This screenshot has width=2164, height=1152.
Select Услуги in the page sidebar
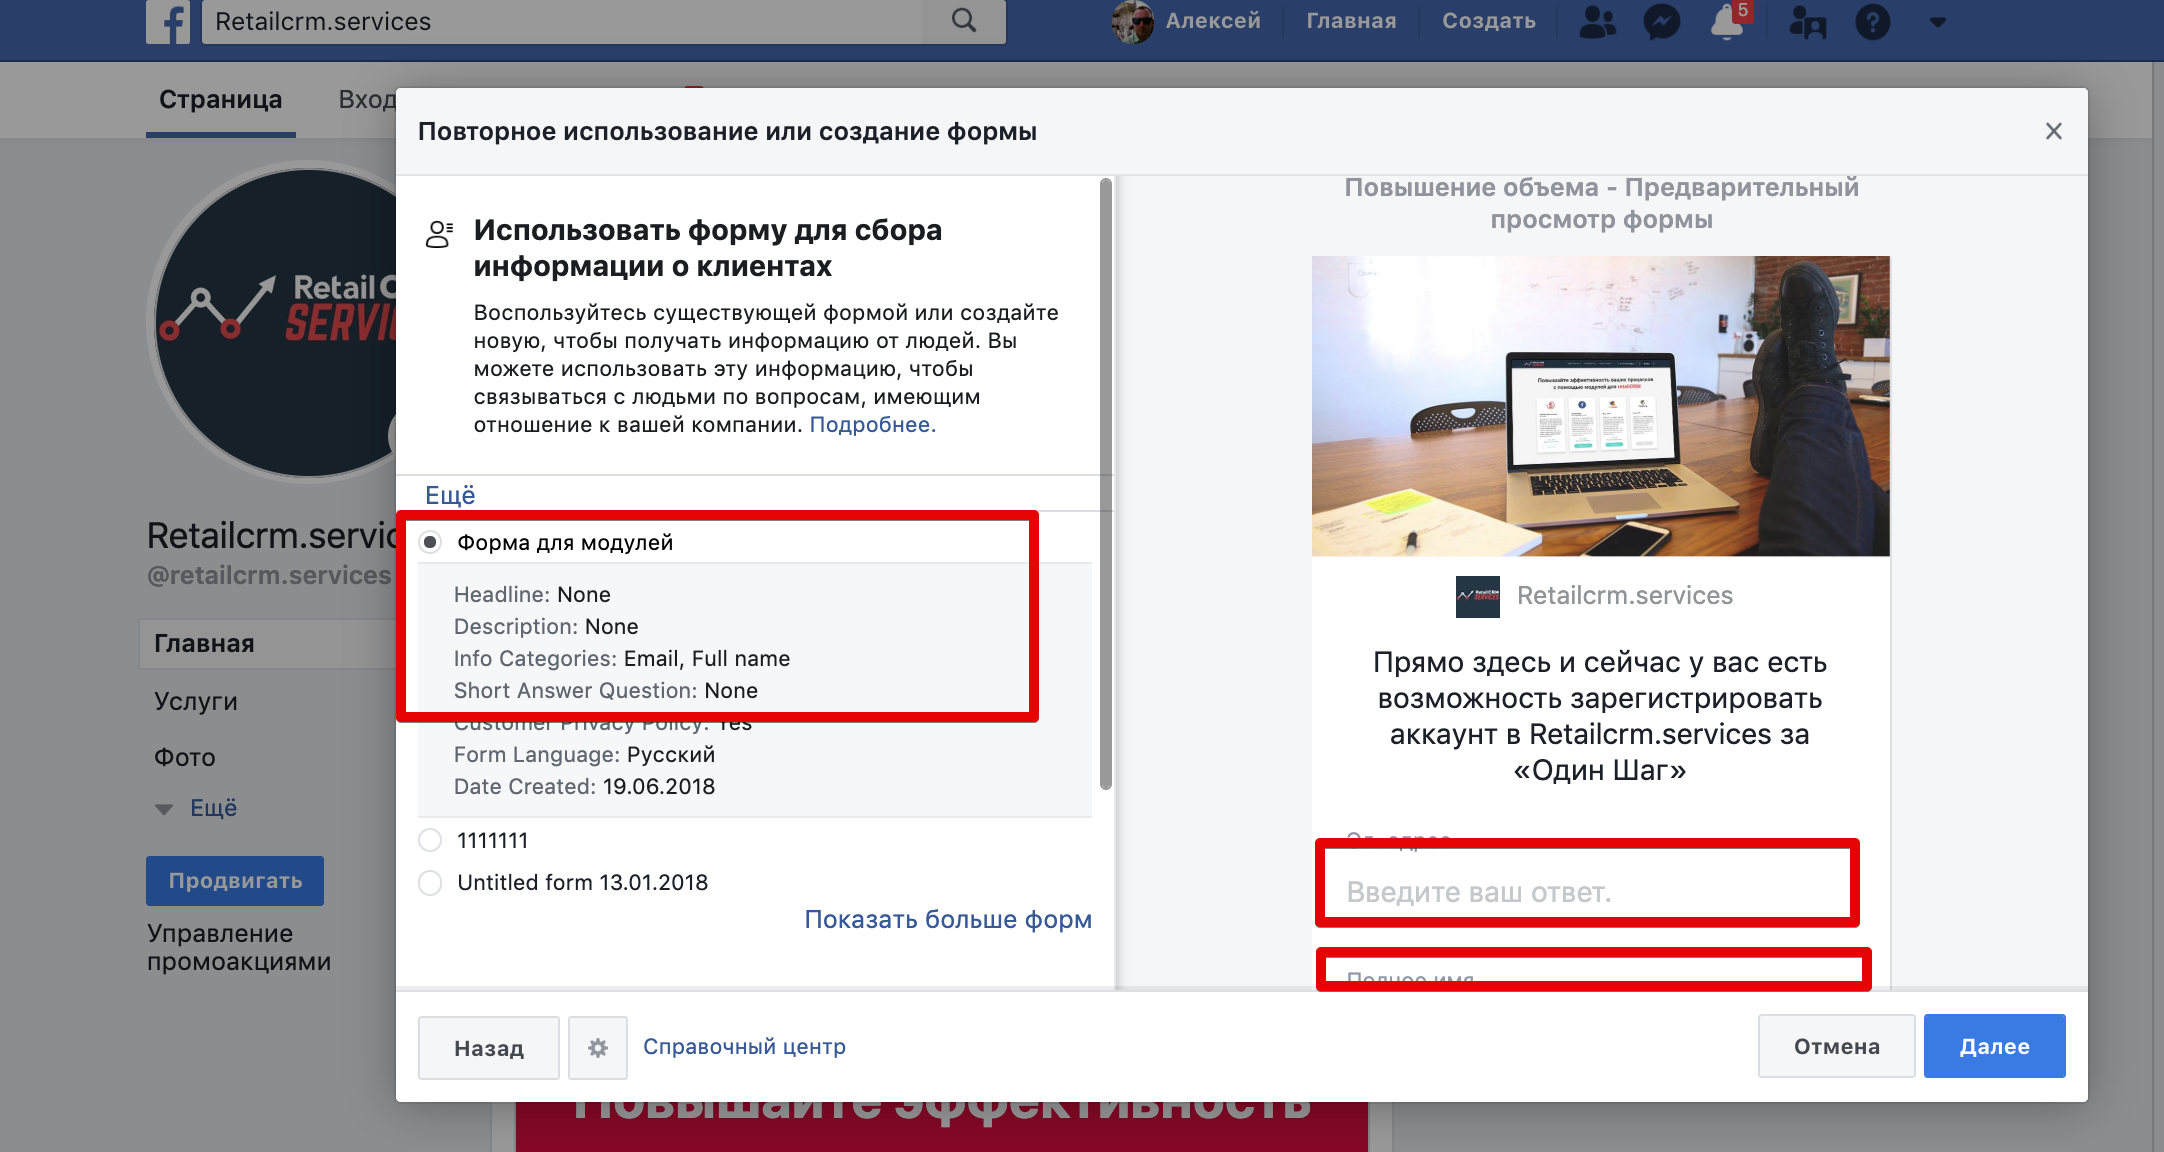click(196, 701)
